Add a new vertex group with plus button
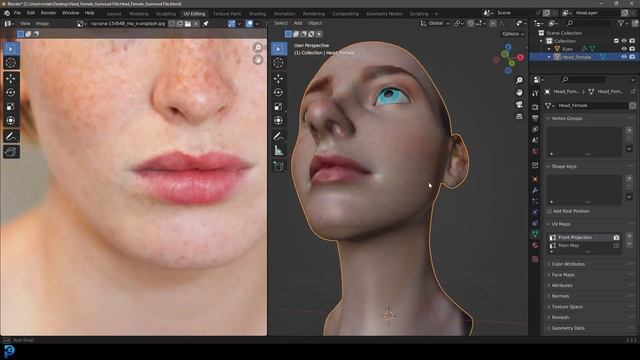The width and height of the screenshot is (640, 360). 629,130
